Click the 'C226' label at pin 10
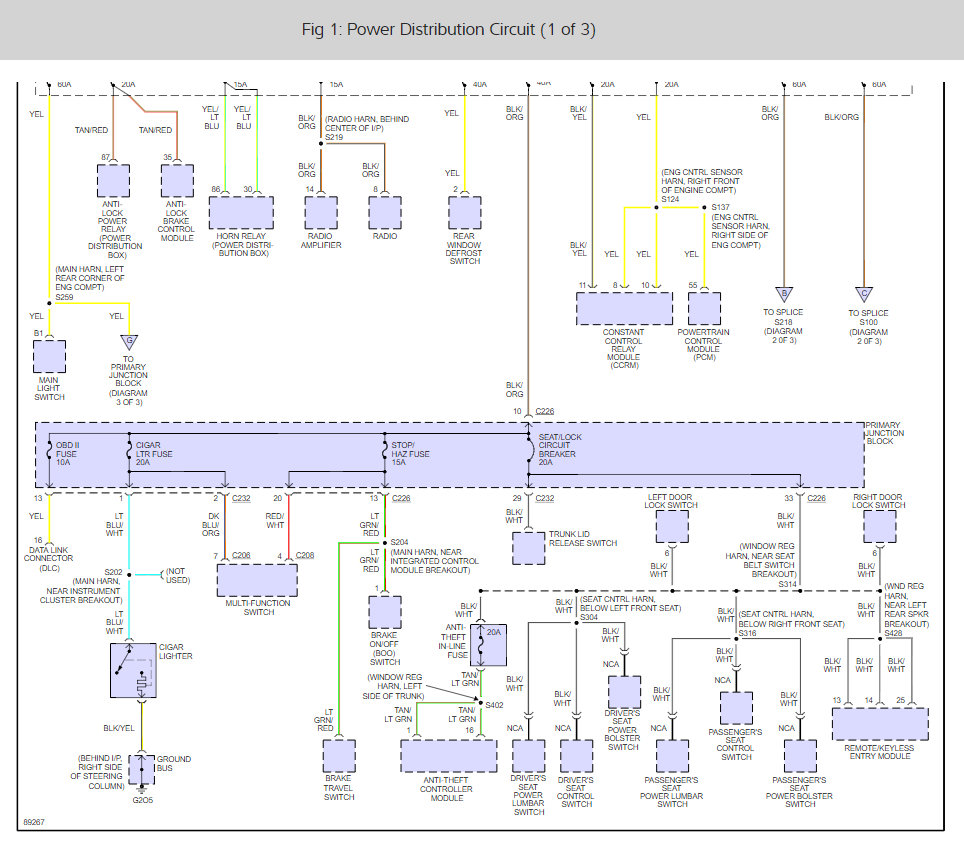 545,411
